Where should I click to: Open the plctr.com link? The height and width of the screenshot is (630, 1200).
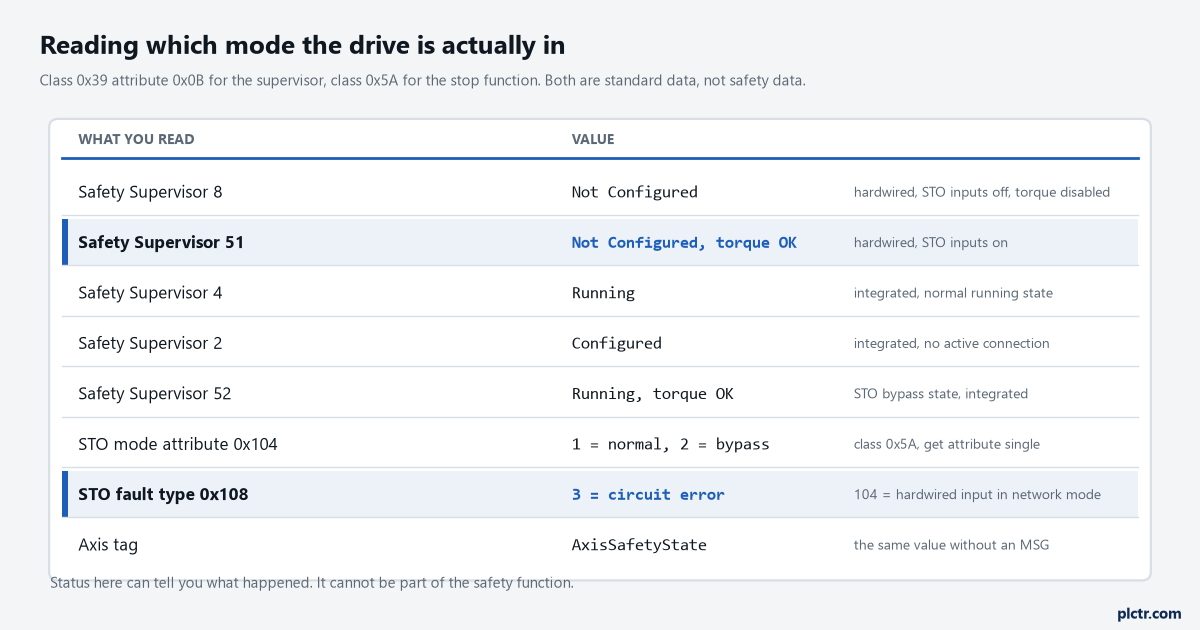click(1149, 613)
